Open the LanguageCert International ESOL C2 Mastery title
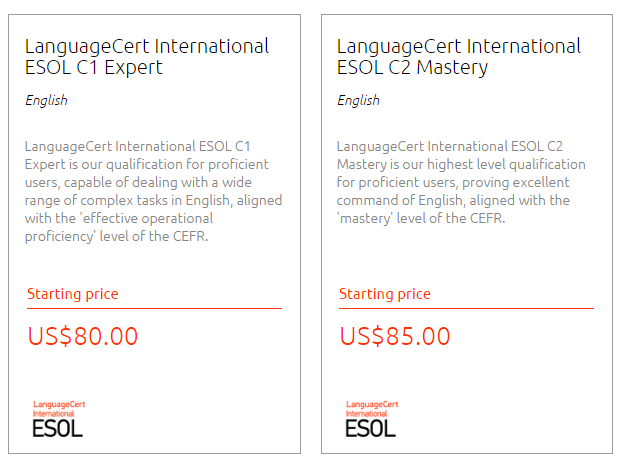The height and width of the screenshot is (473, 636). [x=458, y=57]
